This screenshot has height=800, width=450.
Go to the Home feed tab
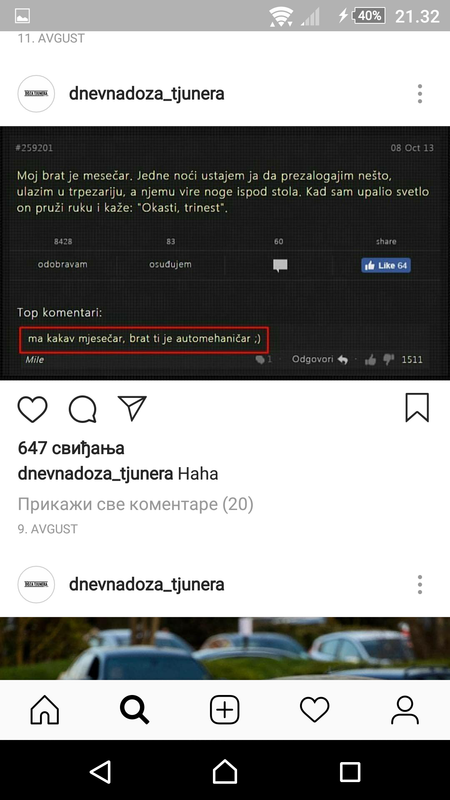45,710
